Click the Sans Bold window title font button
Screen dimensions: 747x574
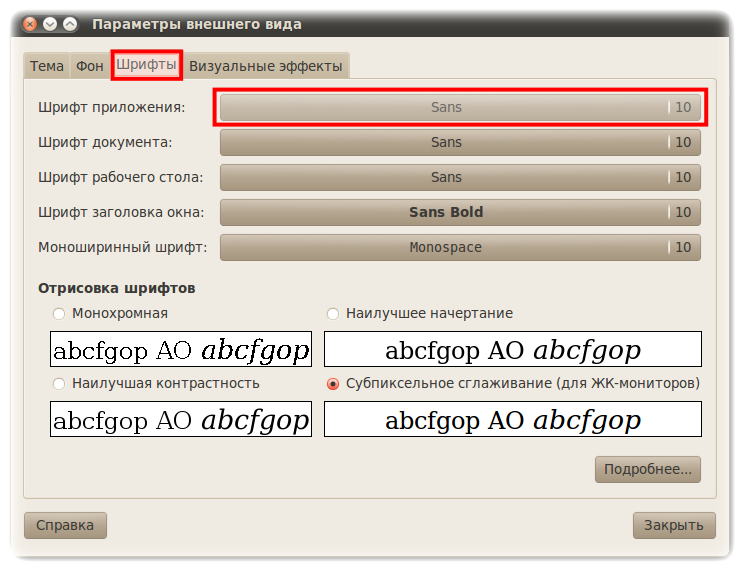click(460, 212)
